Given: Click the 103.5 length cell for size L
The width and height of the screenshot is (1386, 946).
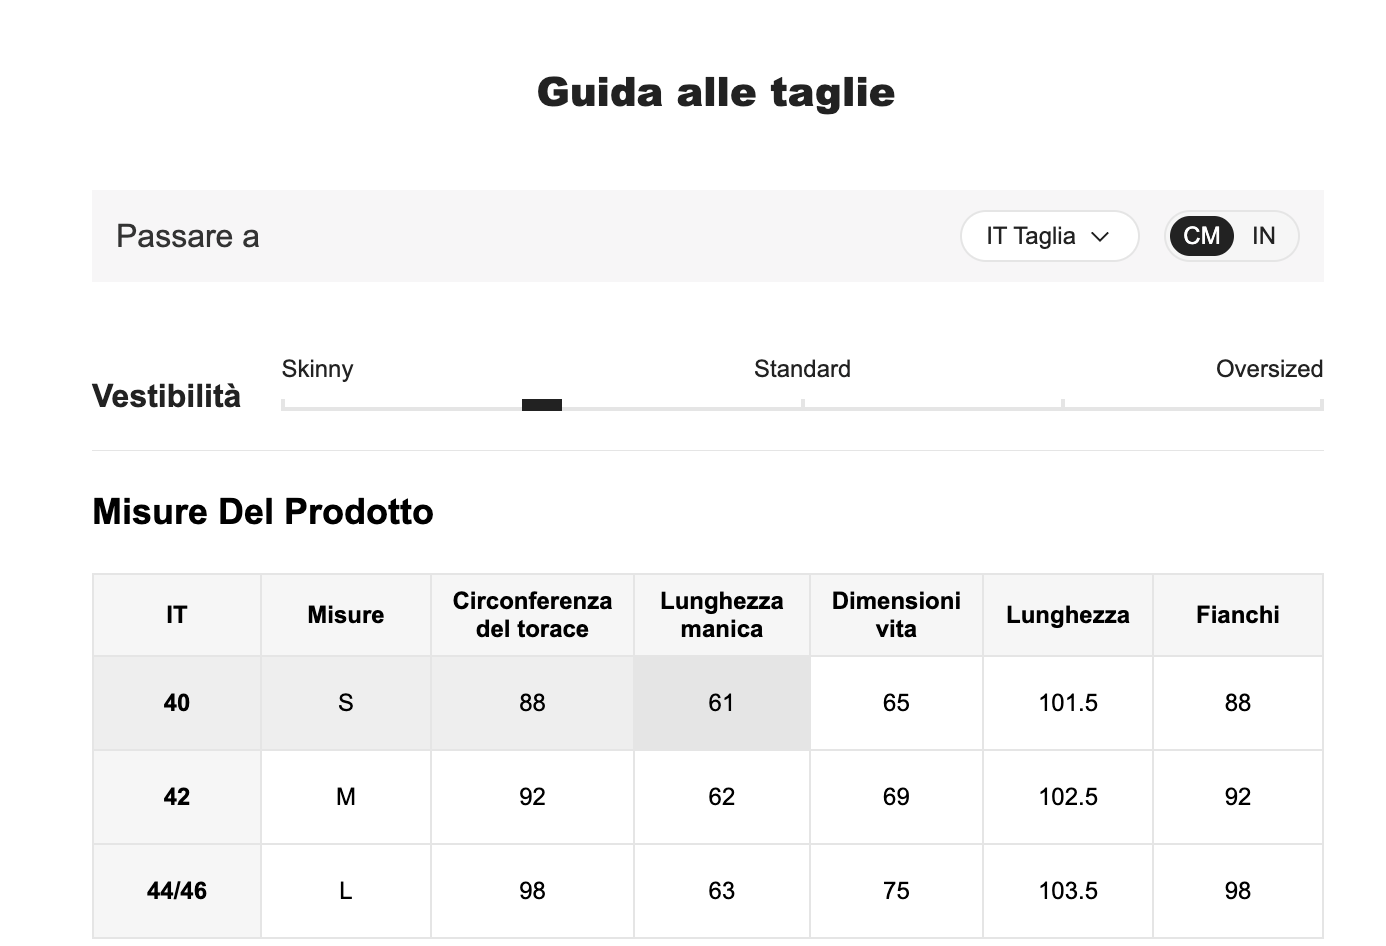Looking at the screenshot, I should pyautogui.click(x=1068, y=891).
